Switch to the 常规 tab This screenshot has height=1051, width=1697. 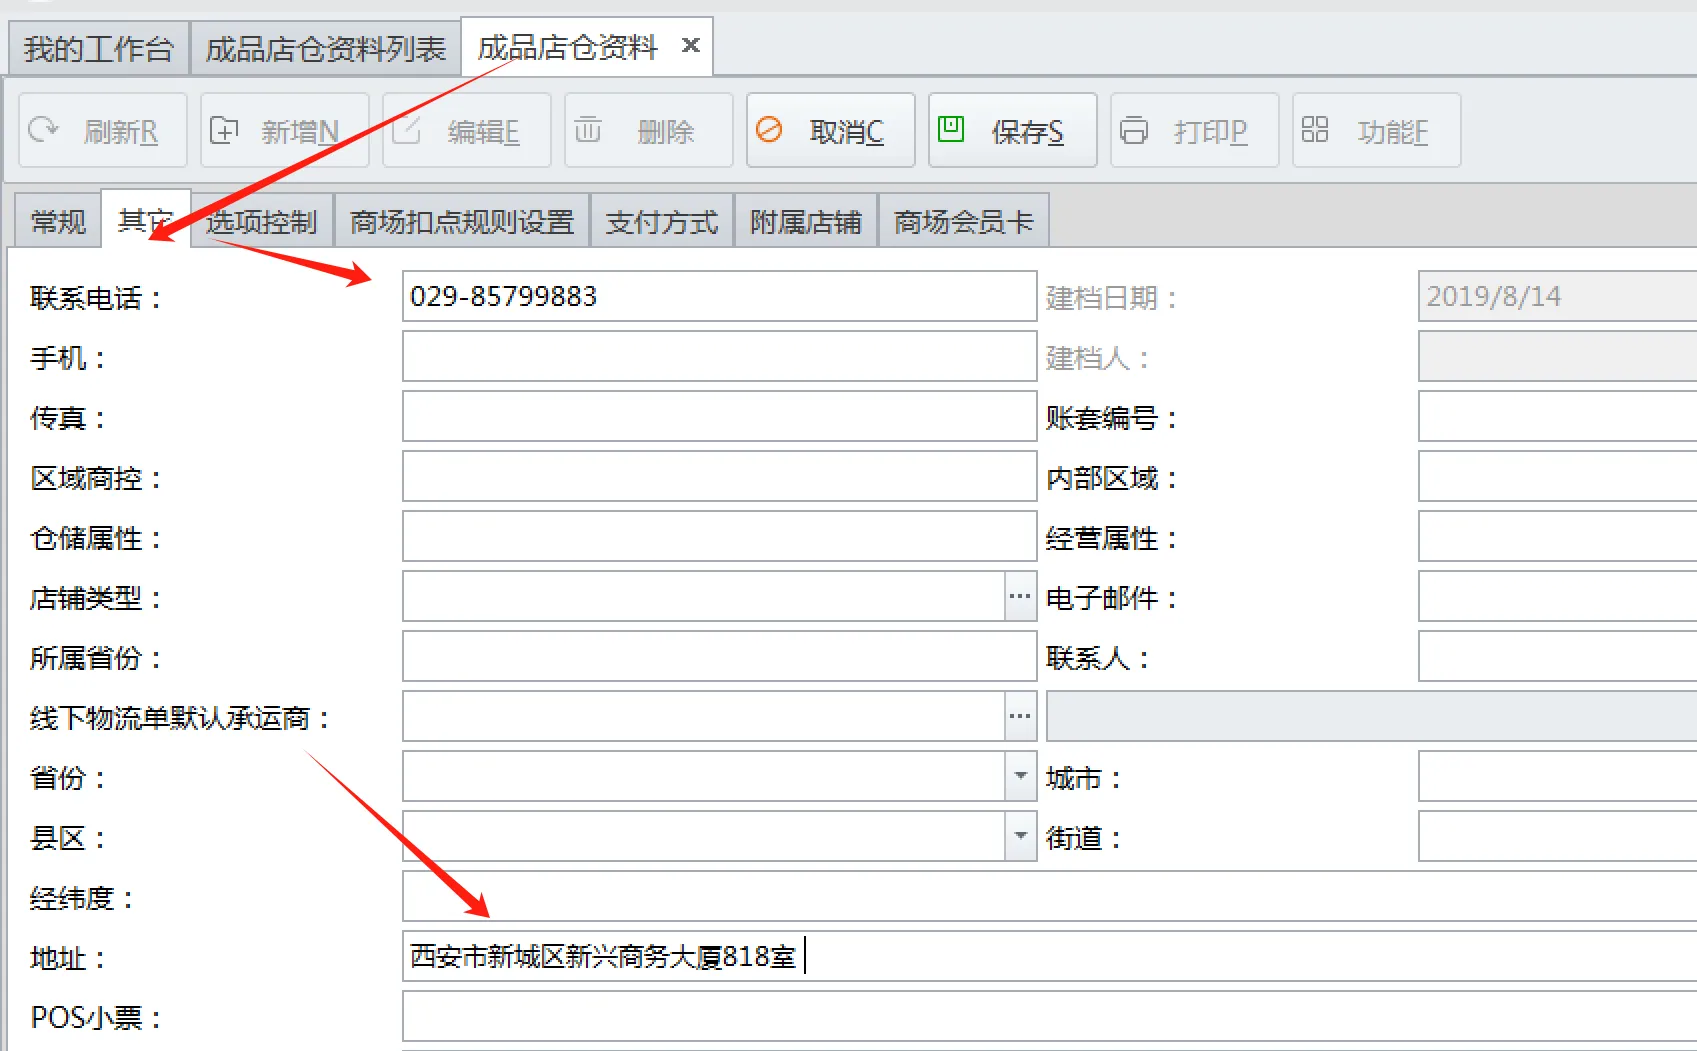click(58, 222)
